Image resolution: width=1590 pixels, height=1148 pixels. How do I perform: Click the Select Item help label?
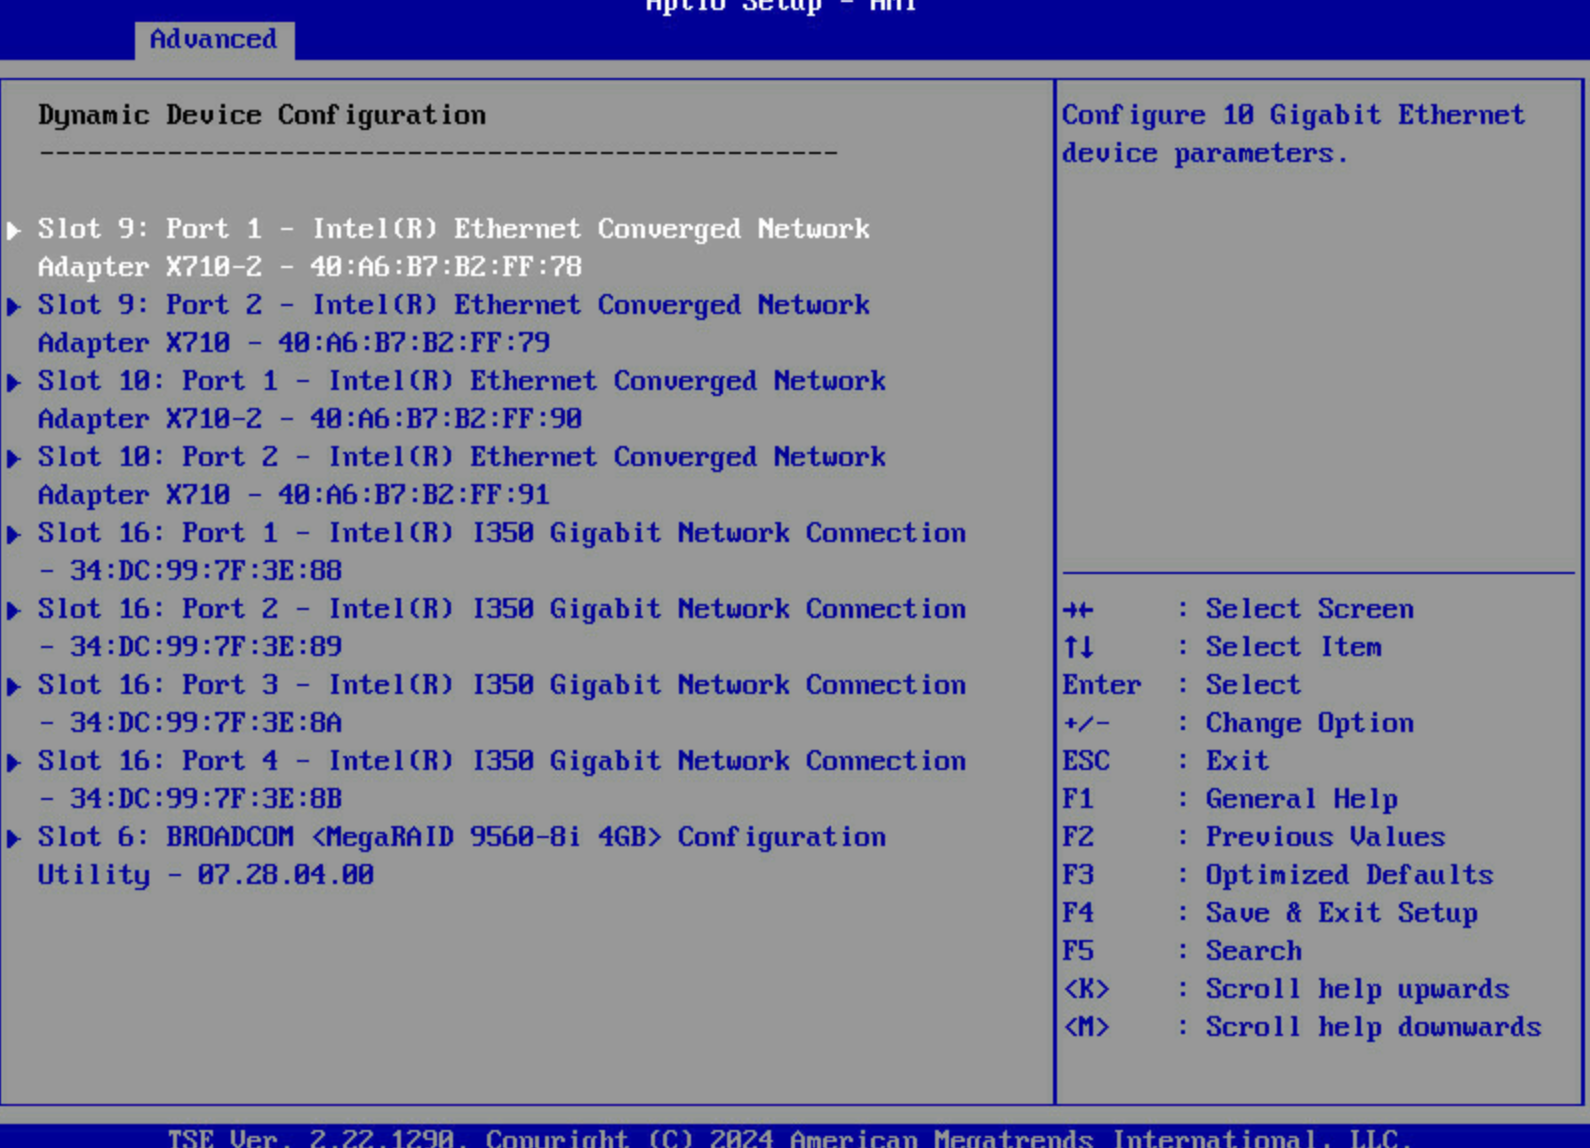click(x=1294, y=647)
